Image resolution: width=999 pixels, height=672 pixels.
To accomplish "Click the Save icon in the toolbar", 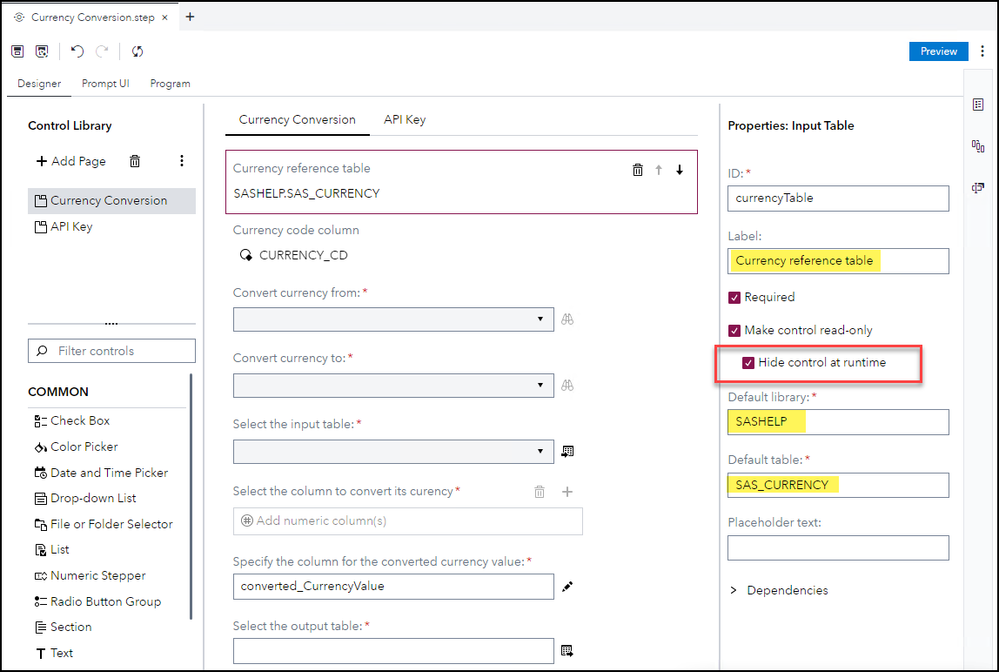I will (x=18, y=51).
